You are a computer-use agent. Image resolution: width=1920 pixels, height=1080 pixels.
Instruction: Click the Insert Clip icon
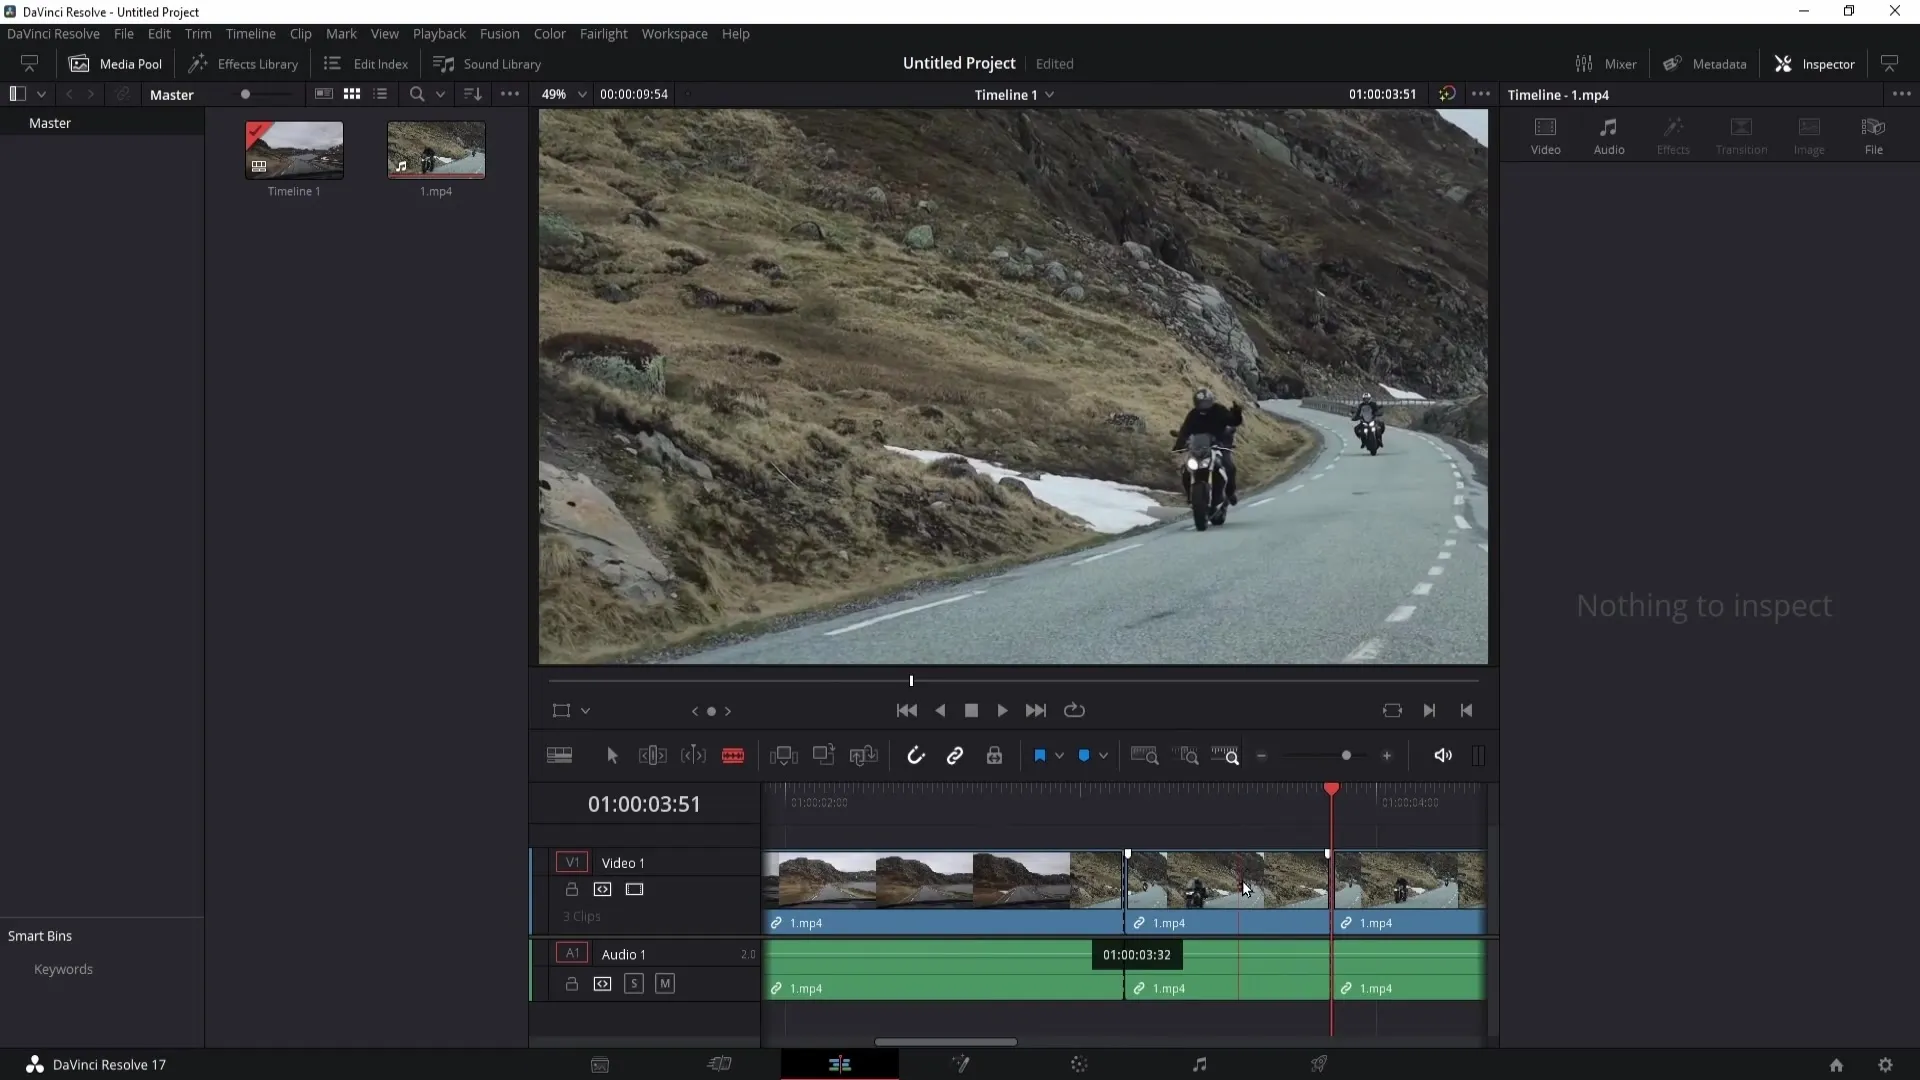coord(784,756)
